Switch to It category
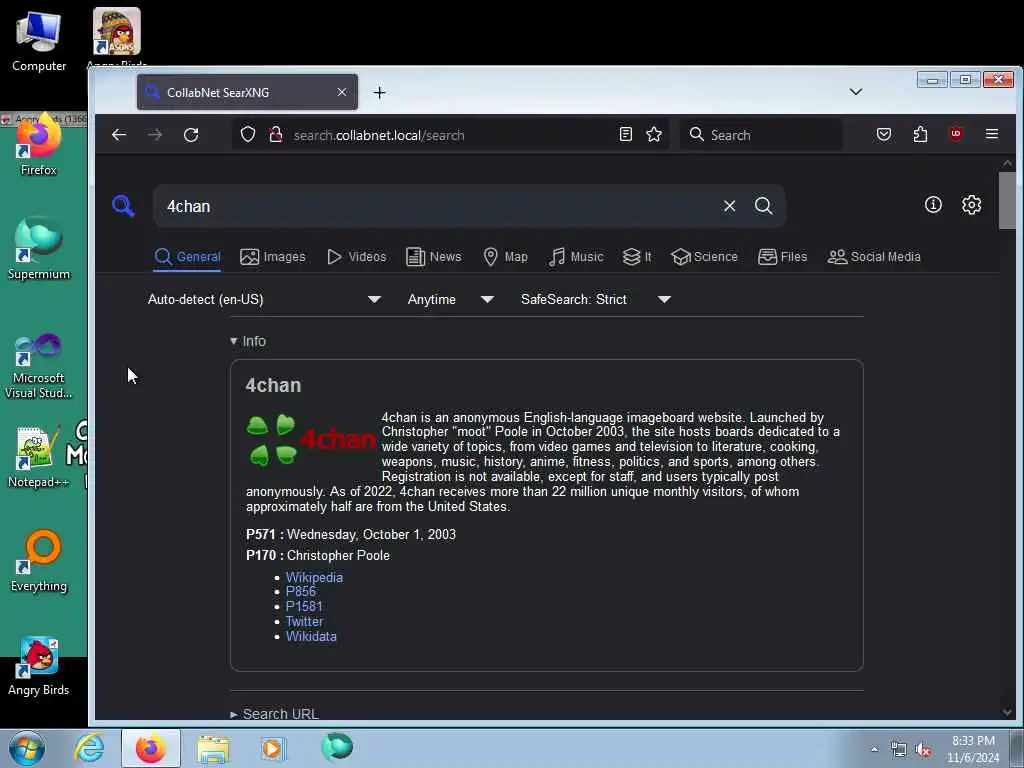 pos(637,257)
